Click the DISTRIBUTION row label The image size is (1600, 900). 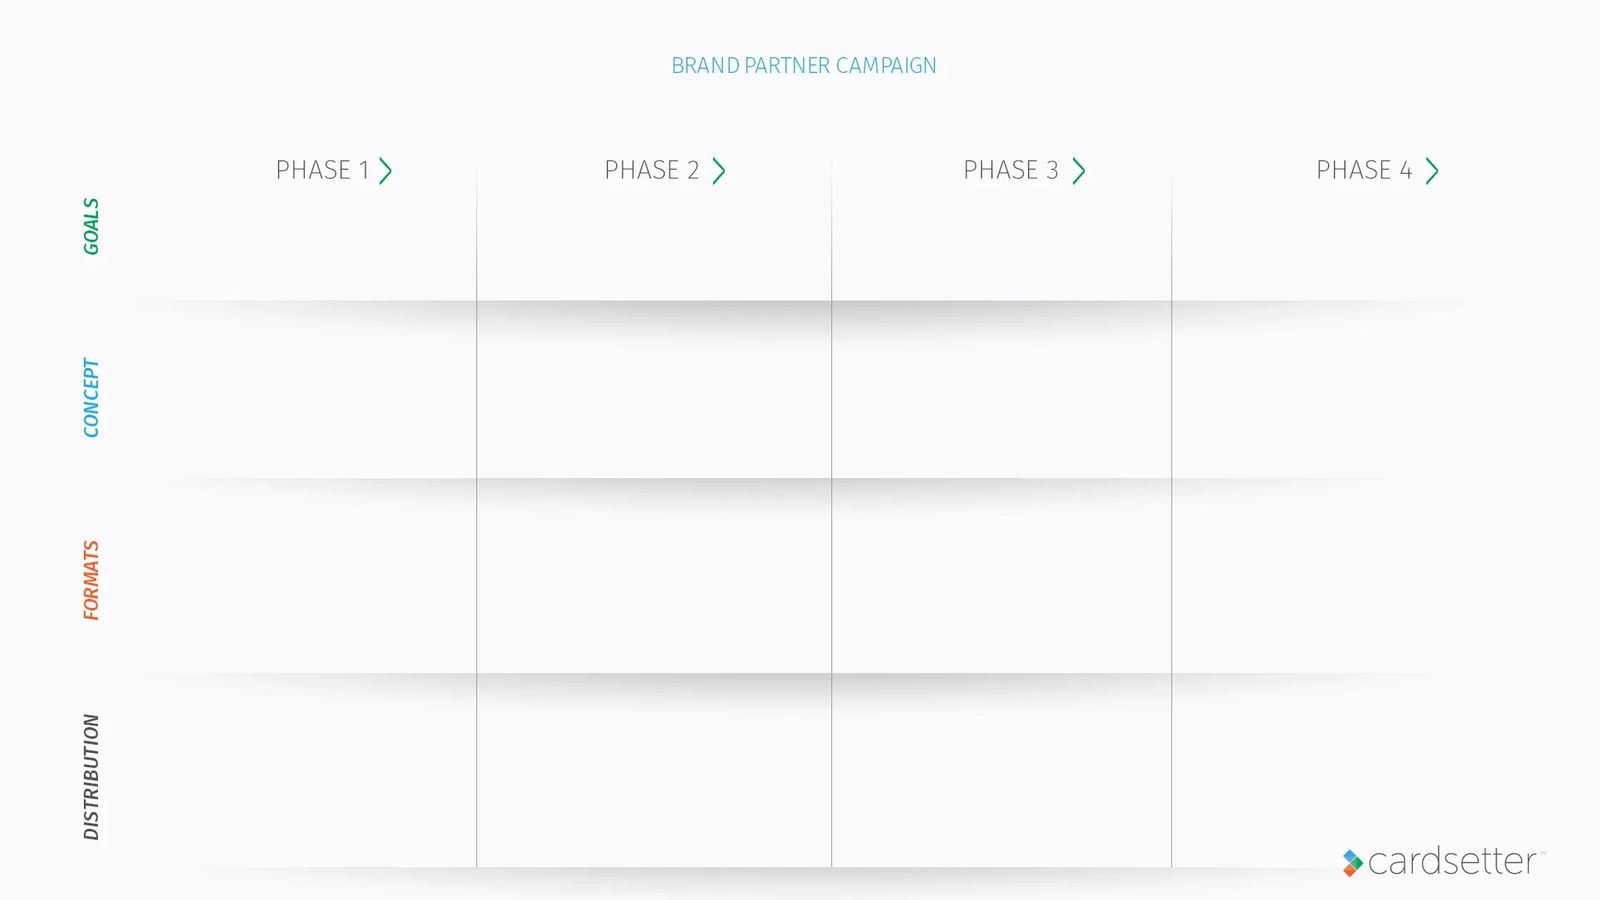91,776
